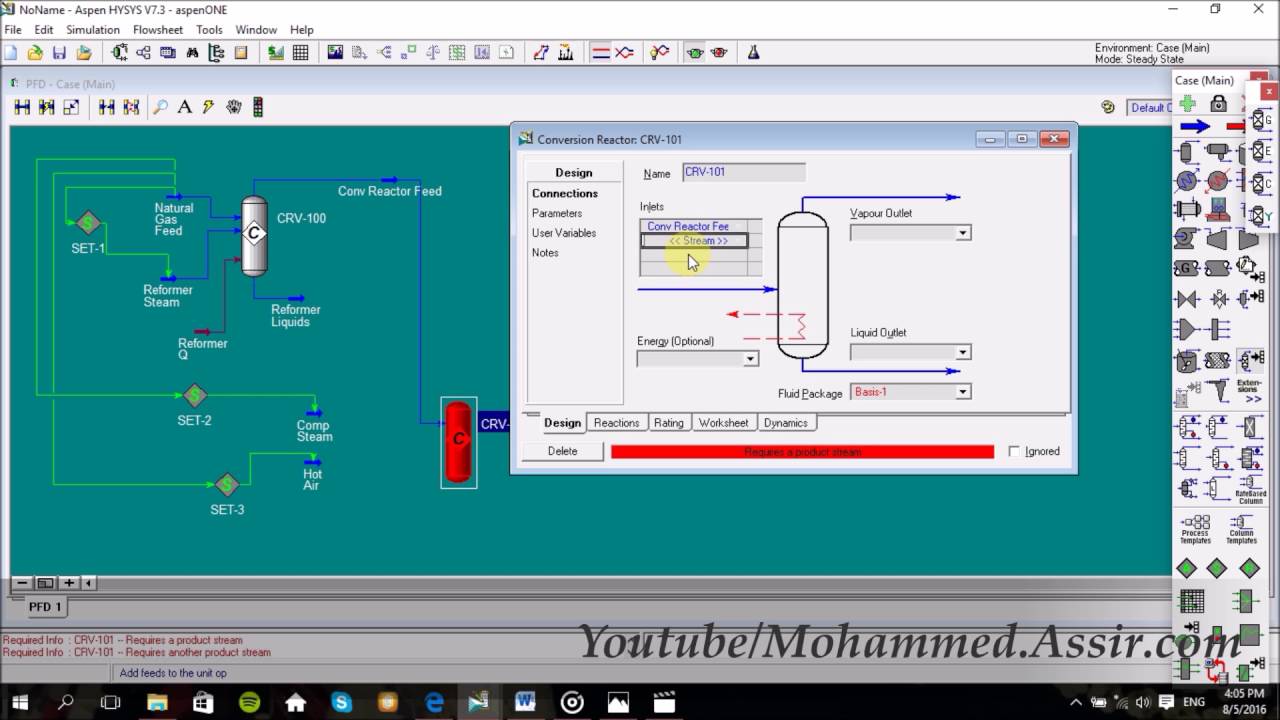1280x720 pixels.
Task: Select the PFD hand pan tool
Action: pos(233,107)
